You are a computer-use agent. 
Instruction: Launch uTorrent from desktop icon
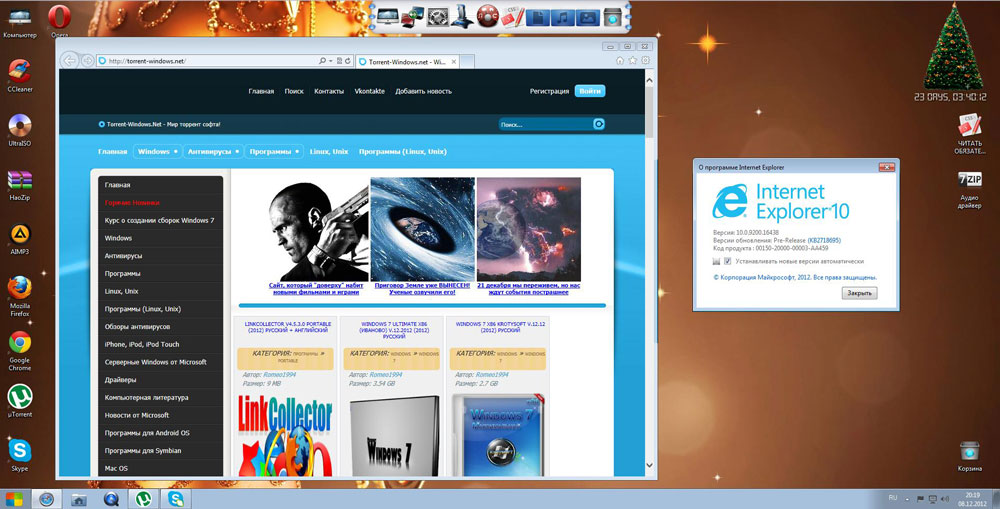coord(19,398)
